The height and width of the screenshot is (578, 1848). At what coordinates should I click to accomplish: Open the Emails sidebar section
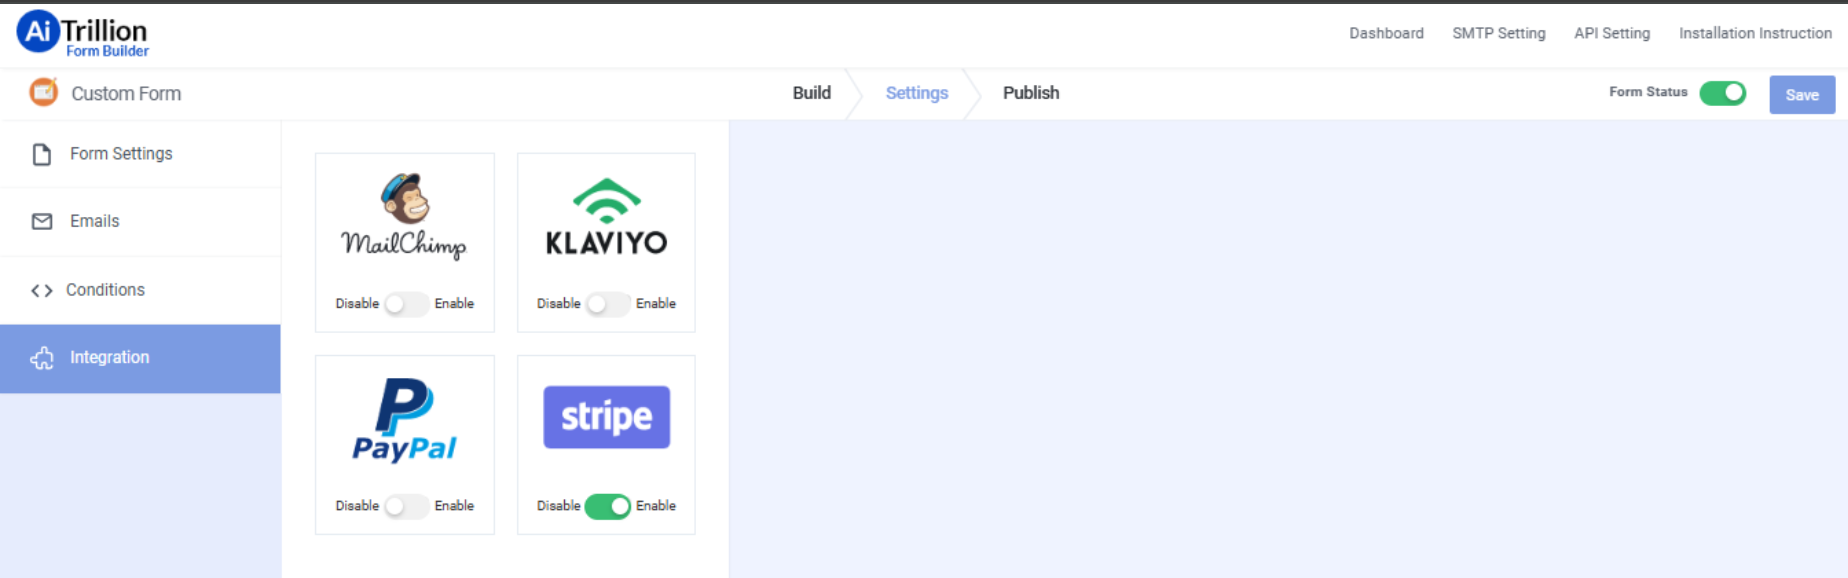[140, 222]
